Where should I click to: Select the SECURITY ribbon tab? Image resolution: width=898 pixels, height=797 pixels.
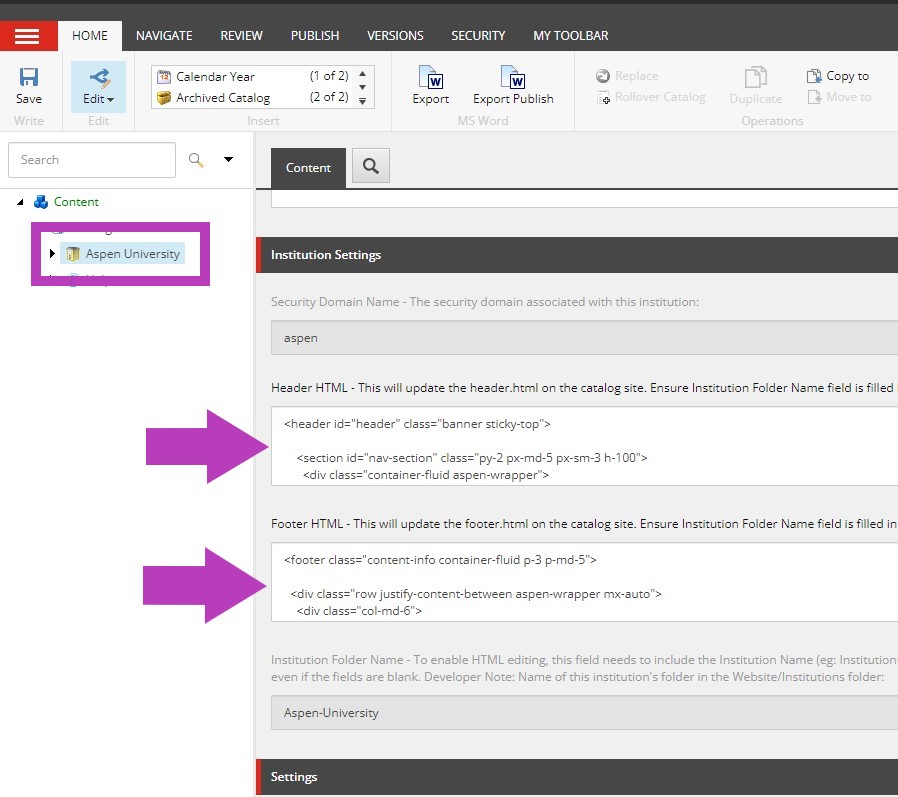click(478, 36)
